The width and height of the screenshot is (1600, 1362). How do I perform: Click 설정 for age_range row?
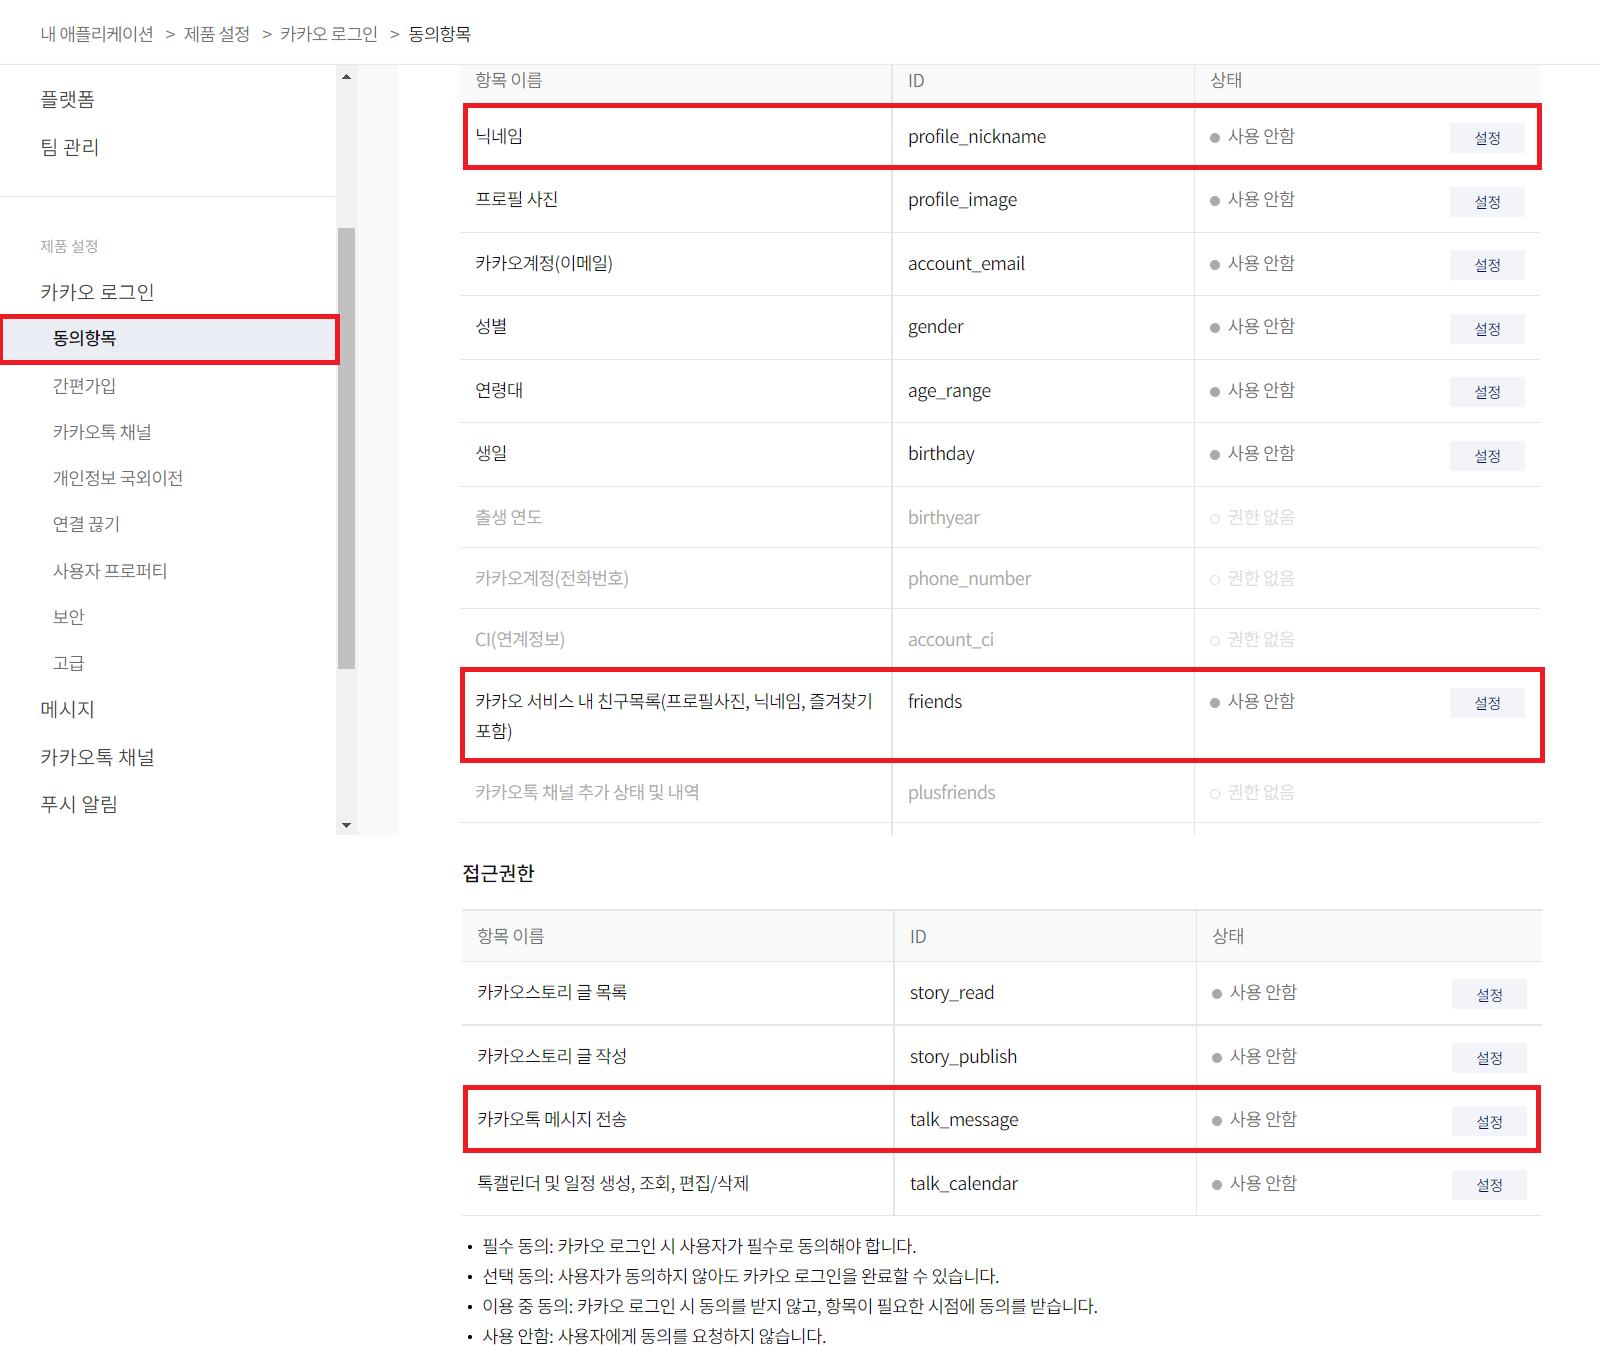pos(1487,392)
